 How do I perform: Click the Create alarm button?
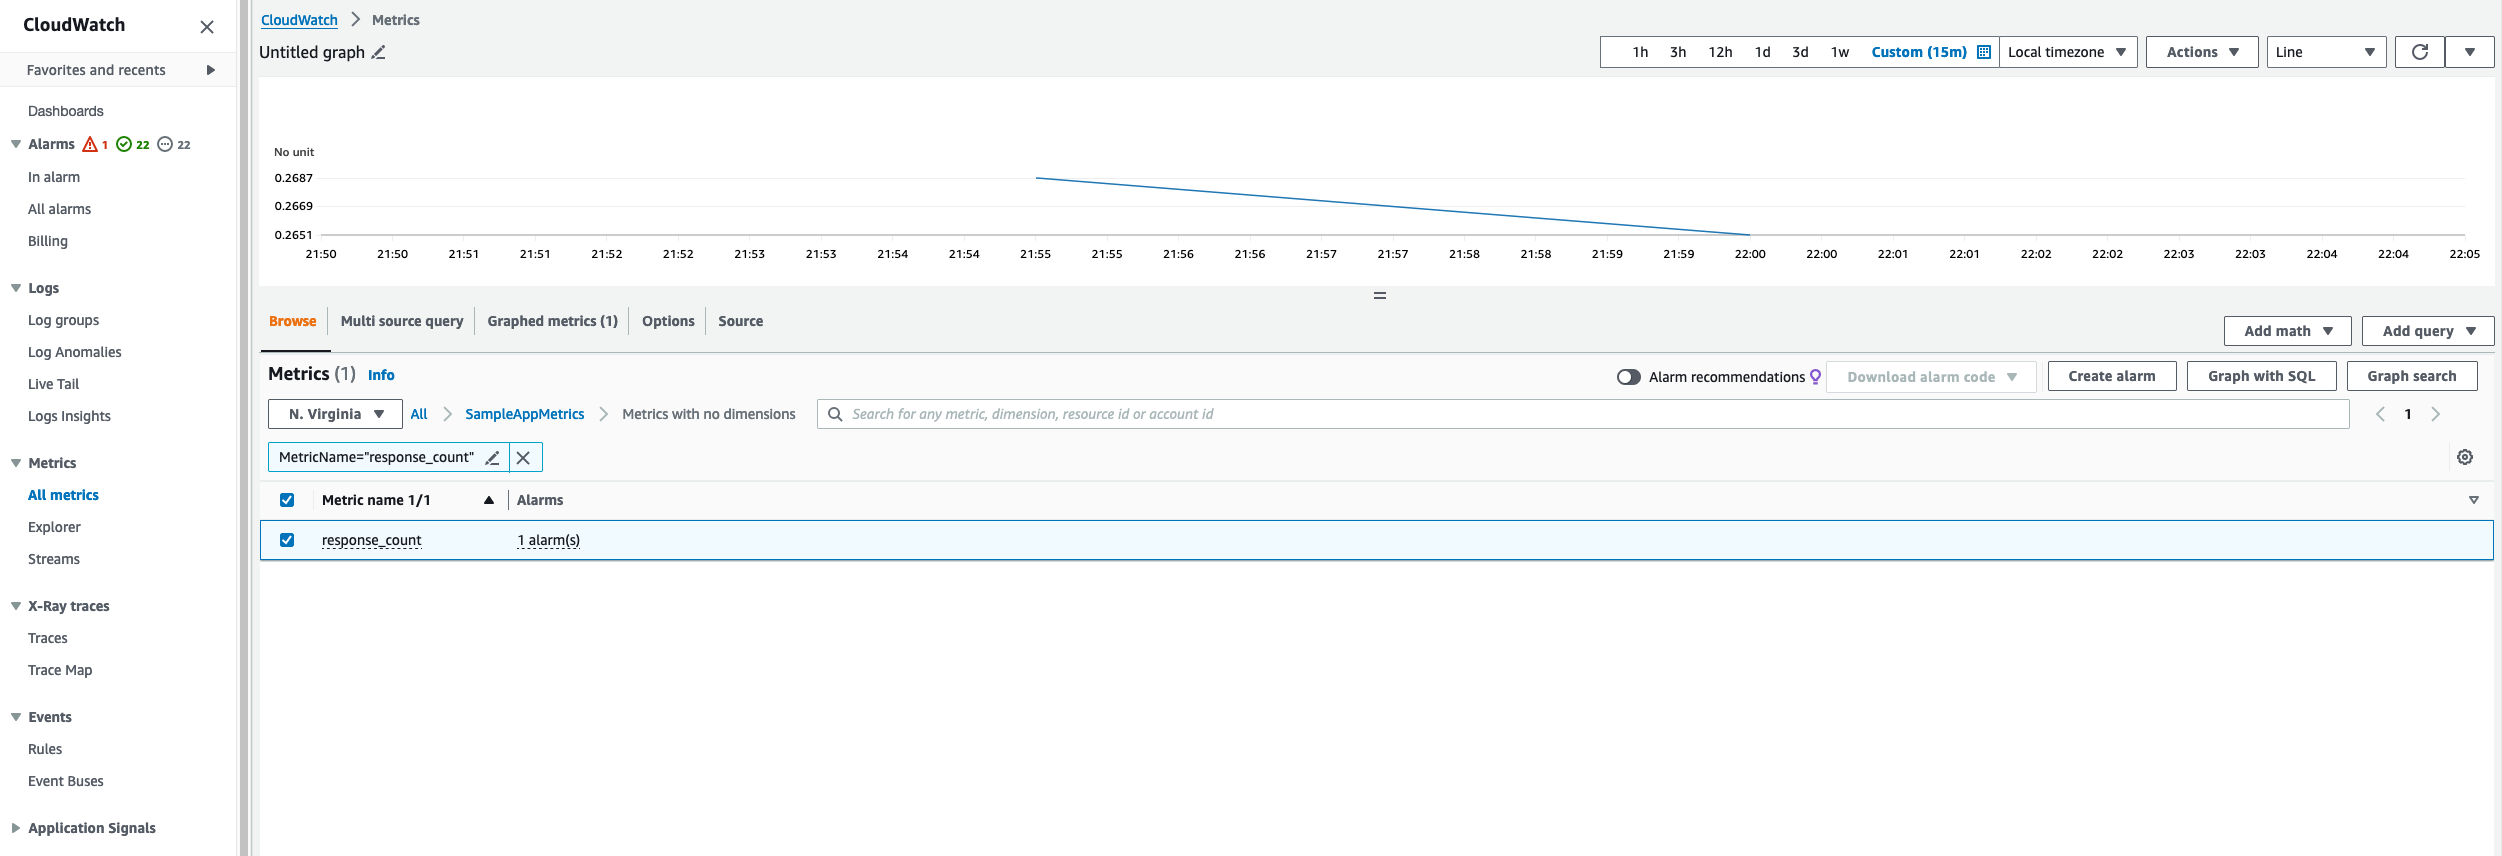2112,376
